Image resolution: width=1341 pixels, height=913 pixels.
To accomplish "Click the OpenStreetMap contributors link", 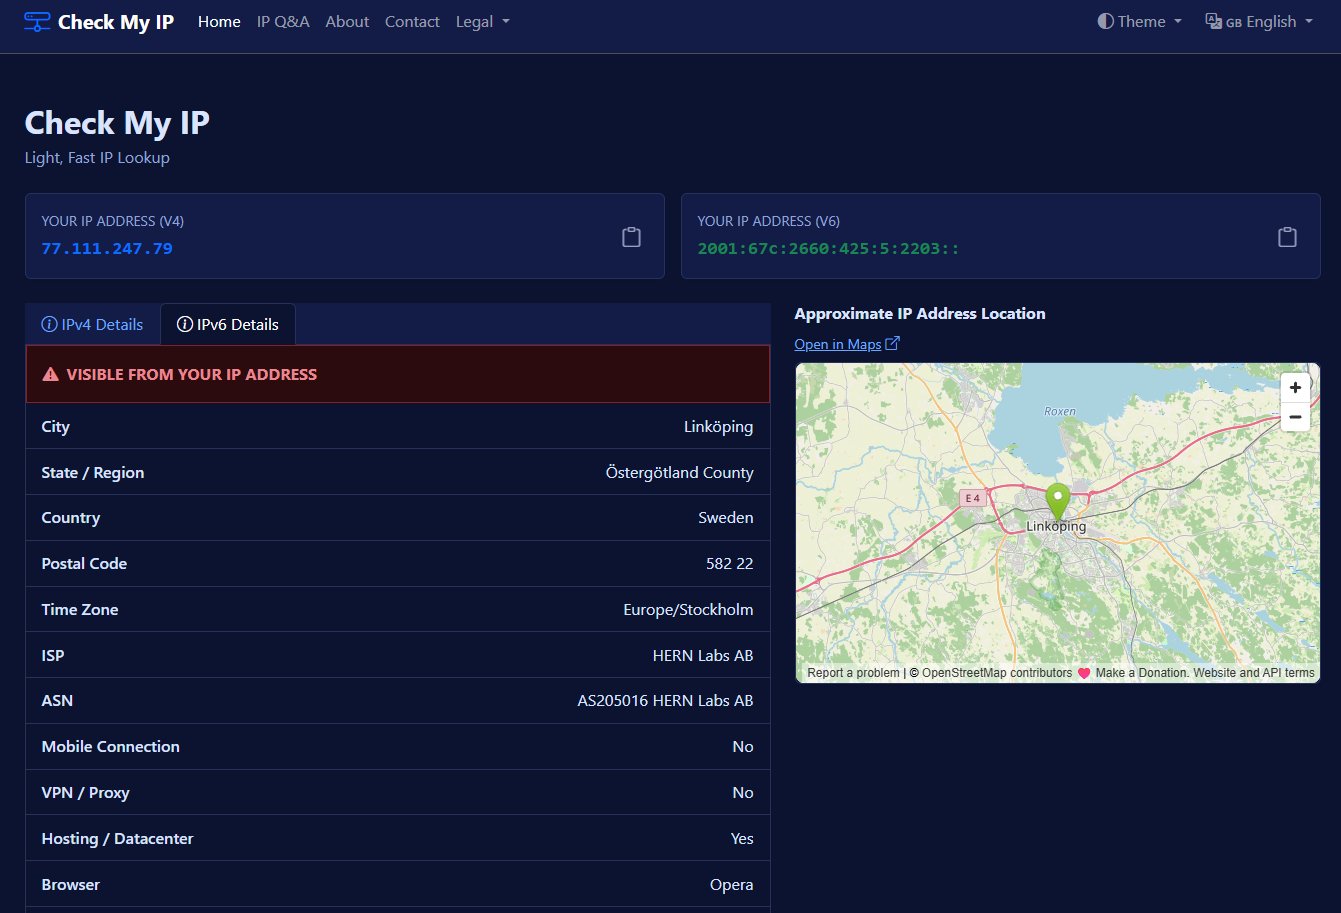I will [x=997, y=673].
